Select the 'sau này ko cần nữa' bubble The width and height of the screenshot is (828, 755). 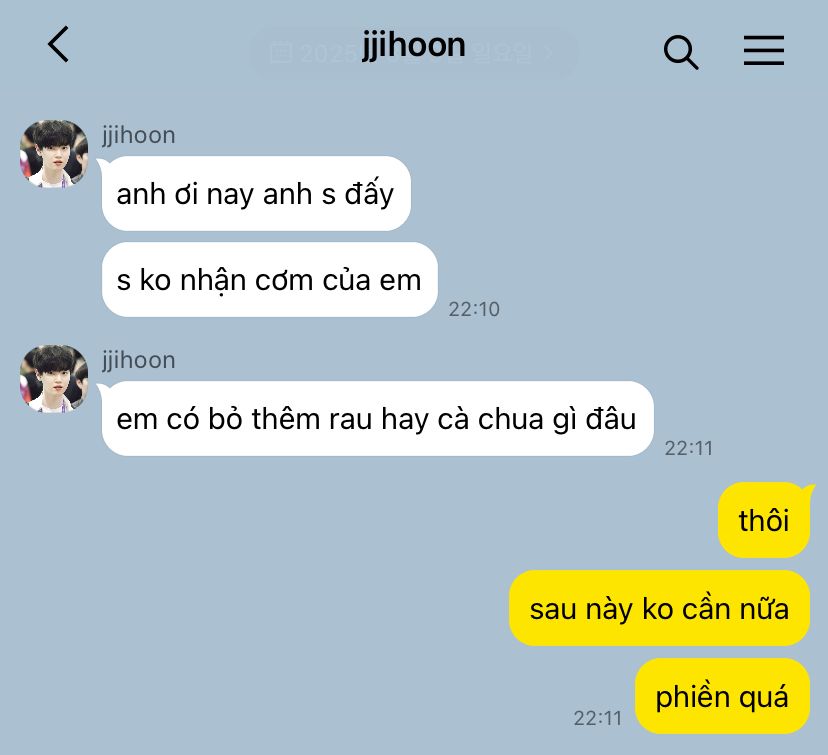(660, 608)
